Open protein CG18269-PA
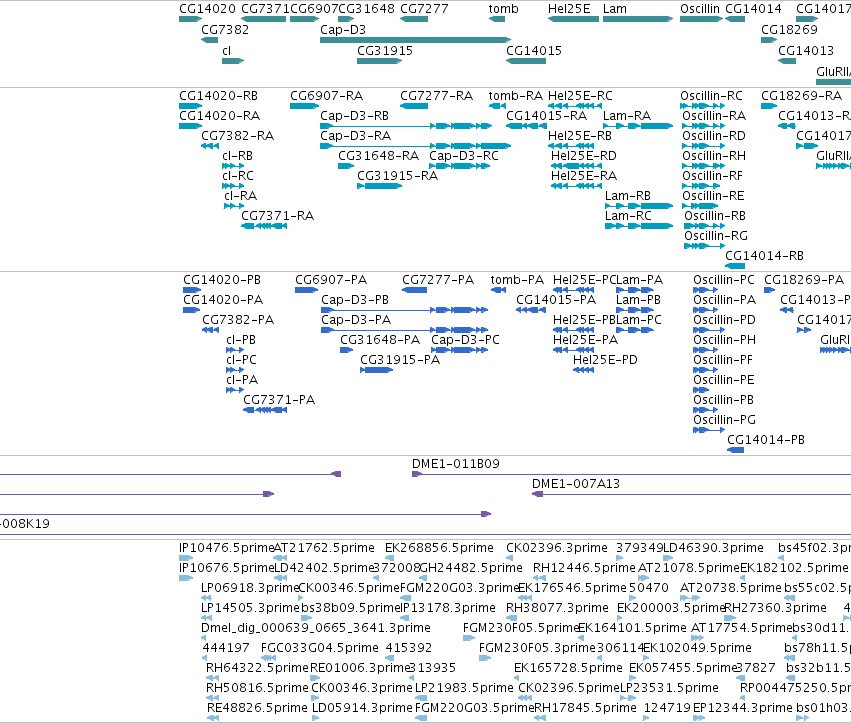 (804, 280)
